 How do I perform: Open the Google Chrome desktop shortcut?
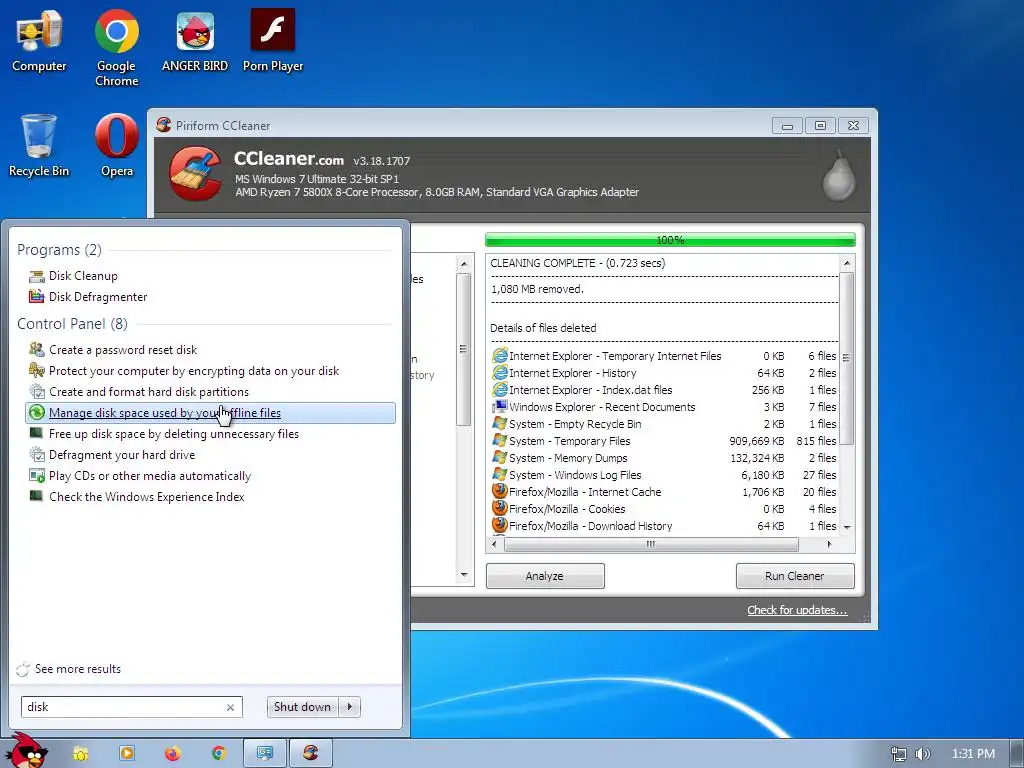[x=116, y=47]
